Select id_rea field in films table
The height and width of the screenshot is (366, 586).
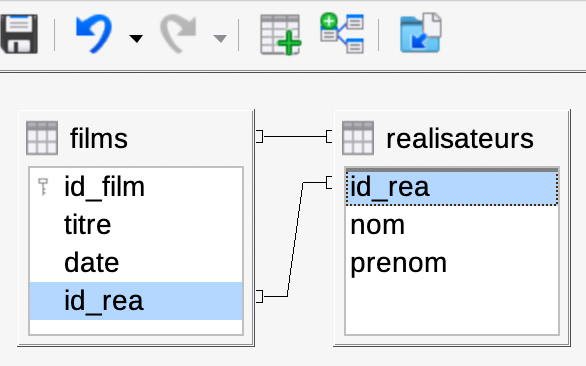click(x=136, y=301)
